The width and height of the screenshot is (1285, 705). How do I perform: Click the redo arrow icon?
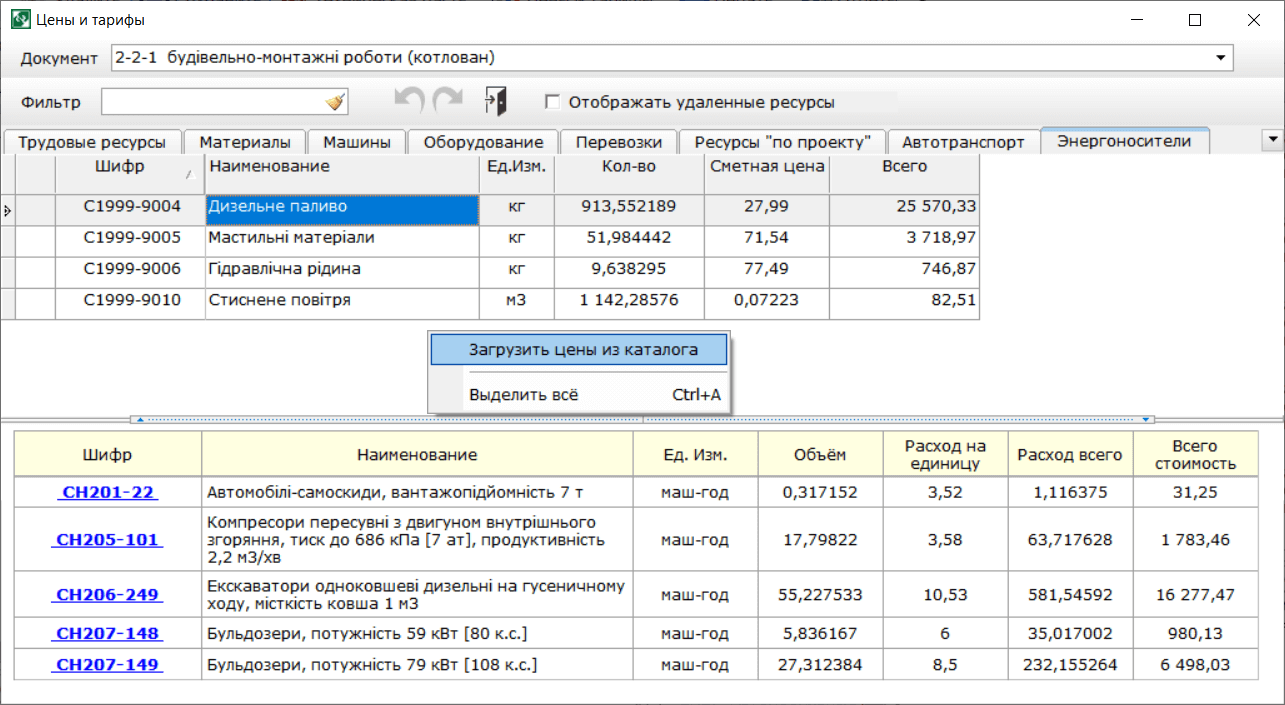(x=447, y=101)
